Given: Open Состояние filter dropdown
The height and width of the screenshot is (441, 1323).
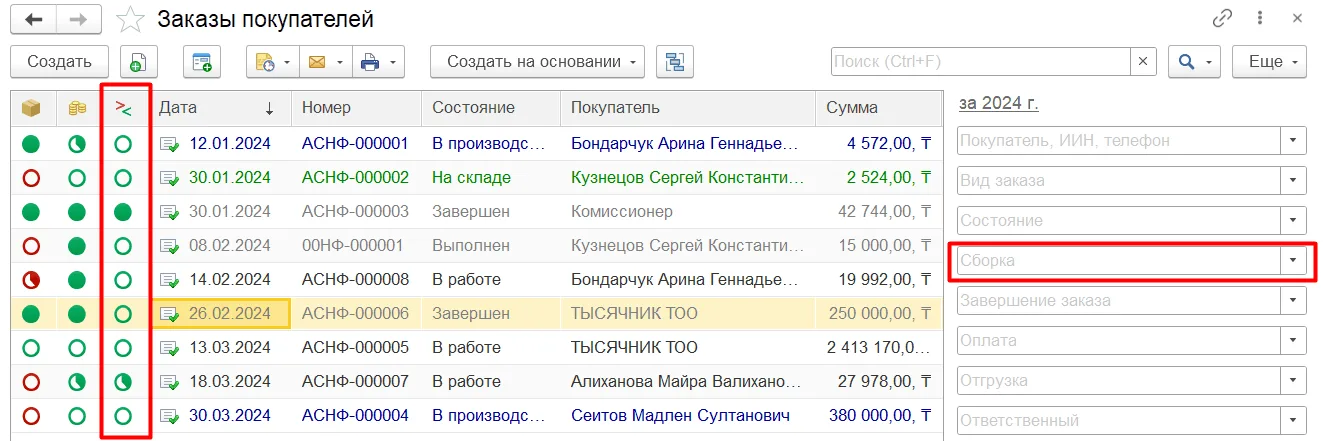Looking at the screenshot, I should coord(1294,221).
